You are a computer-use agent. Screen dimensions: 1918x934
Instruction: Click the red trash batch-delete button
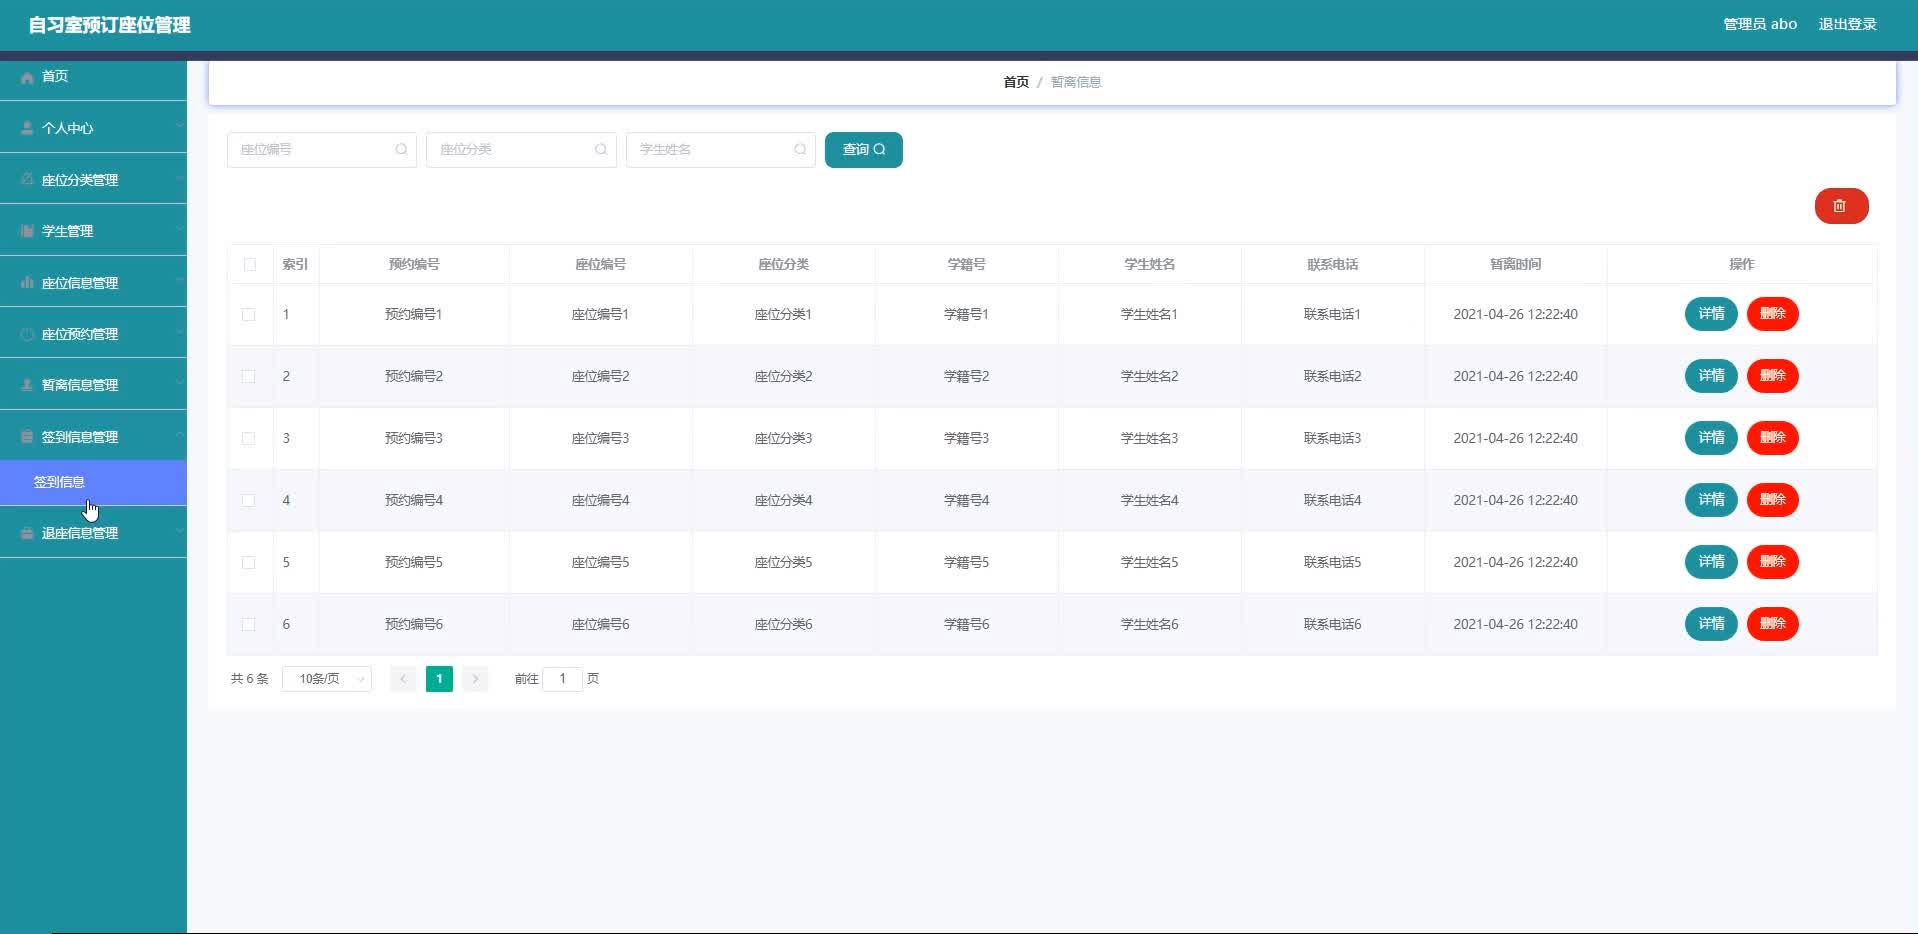click(1841, 206)
